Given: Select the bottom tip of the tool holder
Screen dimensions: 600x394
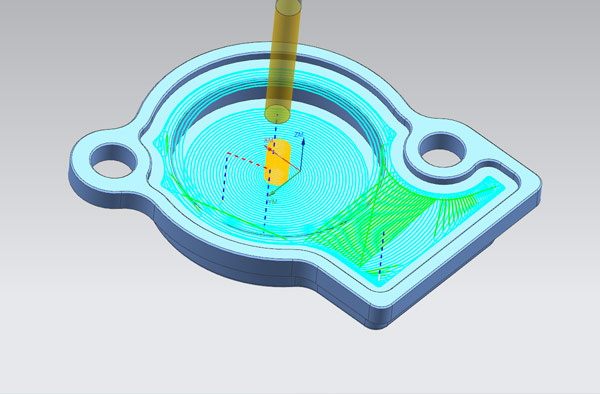Looking at the screenshot, I should [x=277, y=115].
